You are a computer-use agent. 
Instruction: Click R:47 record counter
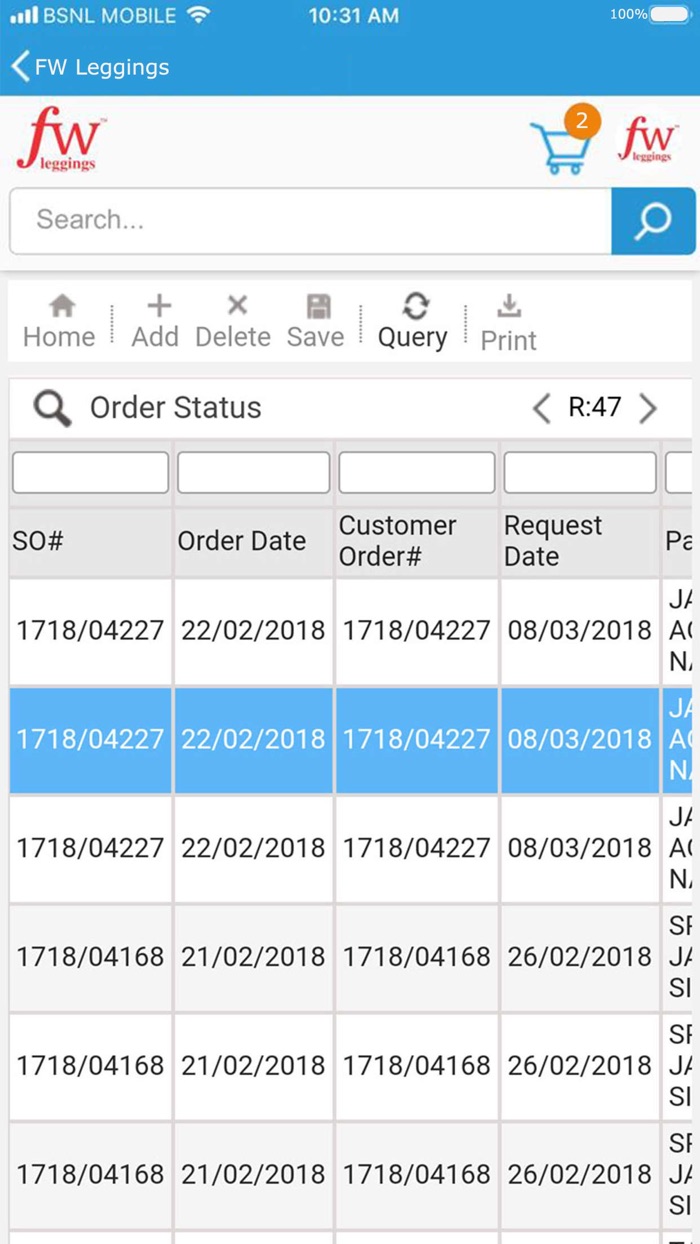595,408
